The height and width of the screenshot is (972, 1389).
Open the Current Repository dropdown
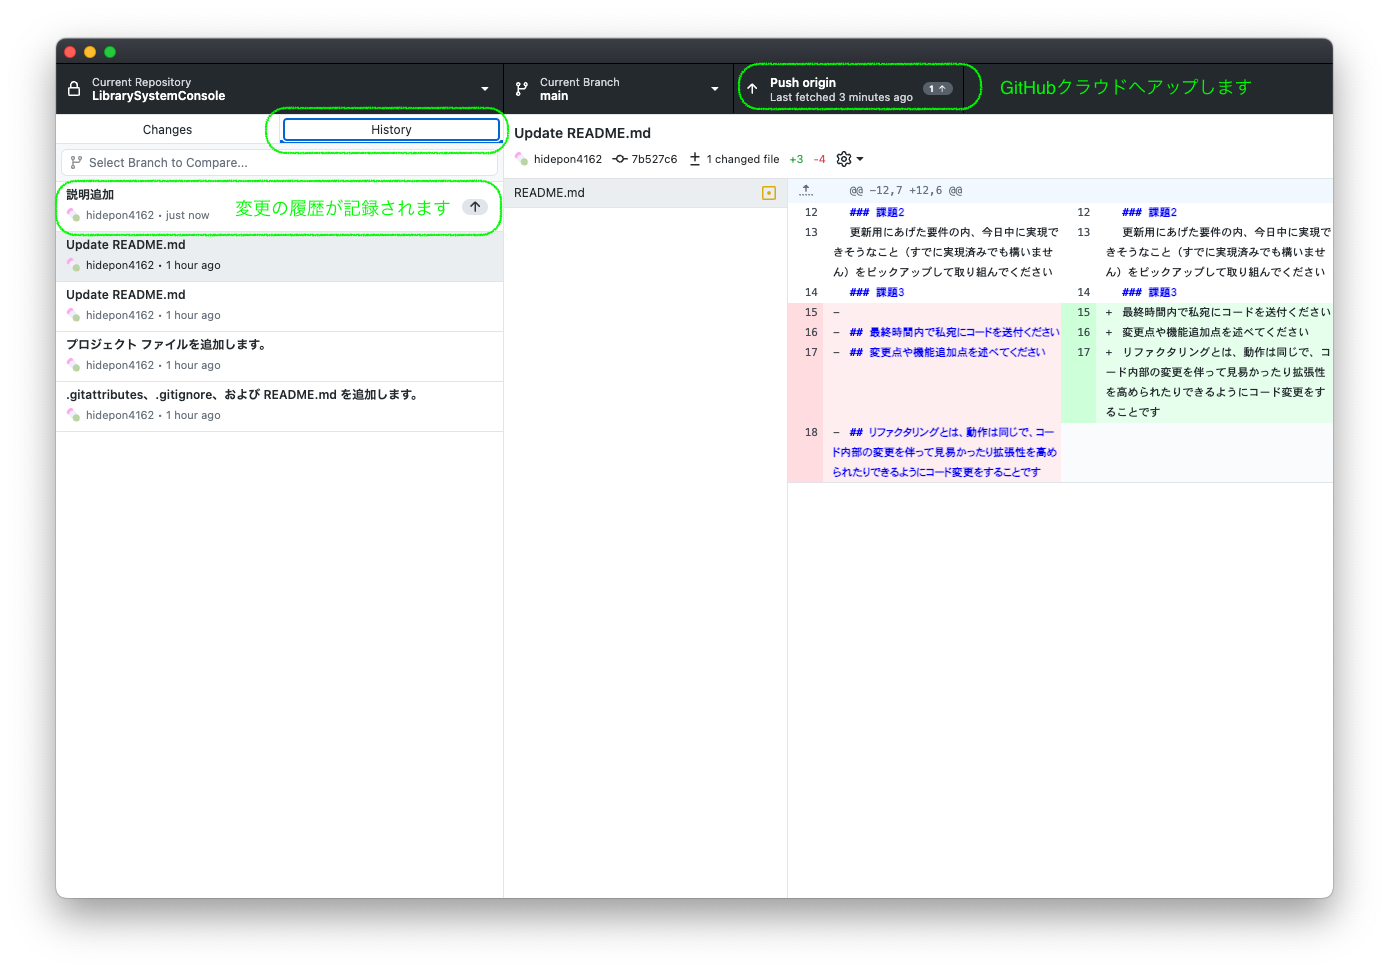pyautogui.click(x=484, y=88)
